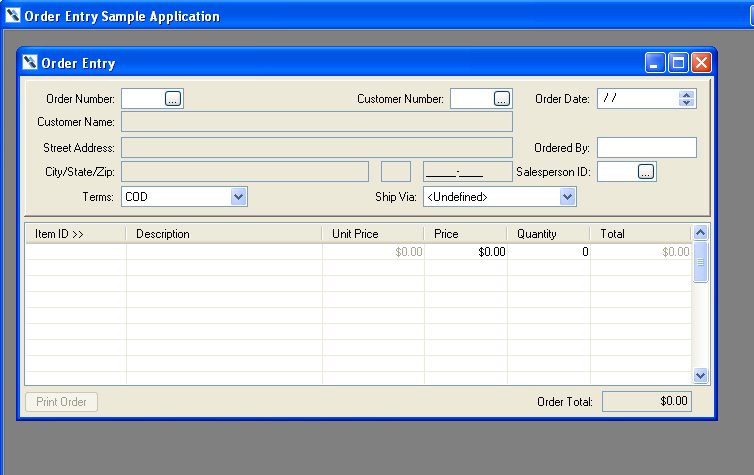
Task: Click the first row Quantity 0 cell
Action: click(549, 252)
